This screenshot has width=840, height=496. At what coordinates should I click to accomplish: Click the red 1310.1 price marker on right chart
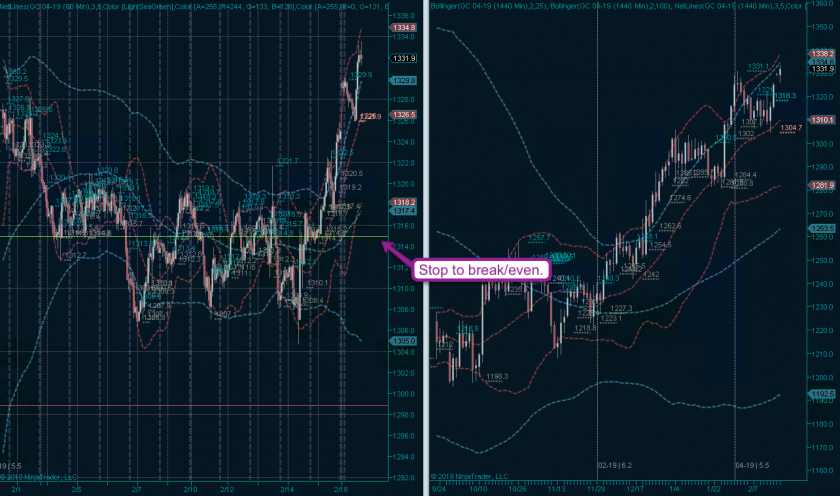tap(822, 120)
